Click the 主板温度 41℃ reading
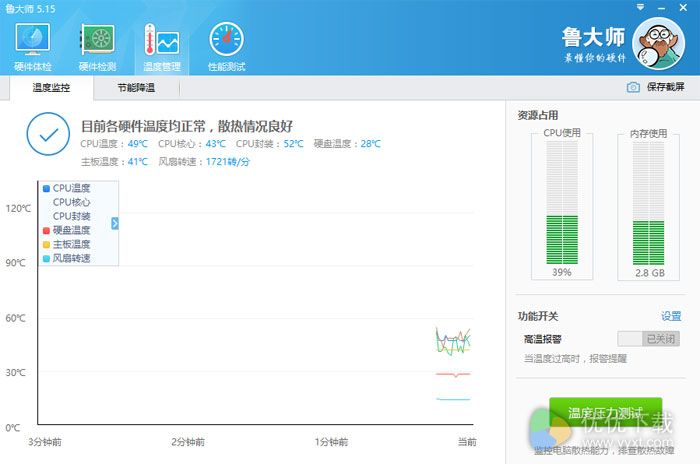 pyautogui.click(x=114, y=161)
